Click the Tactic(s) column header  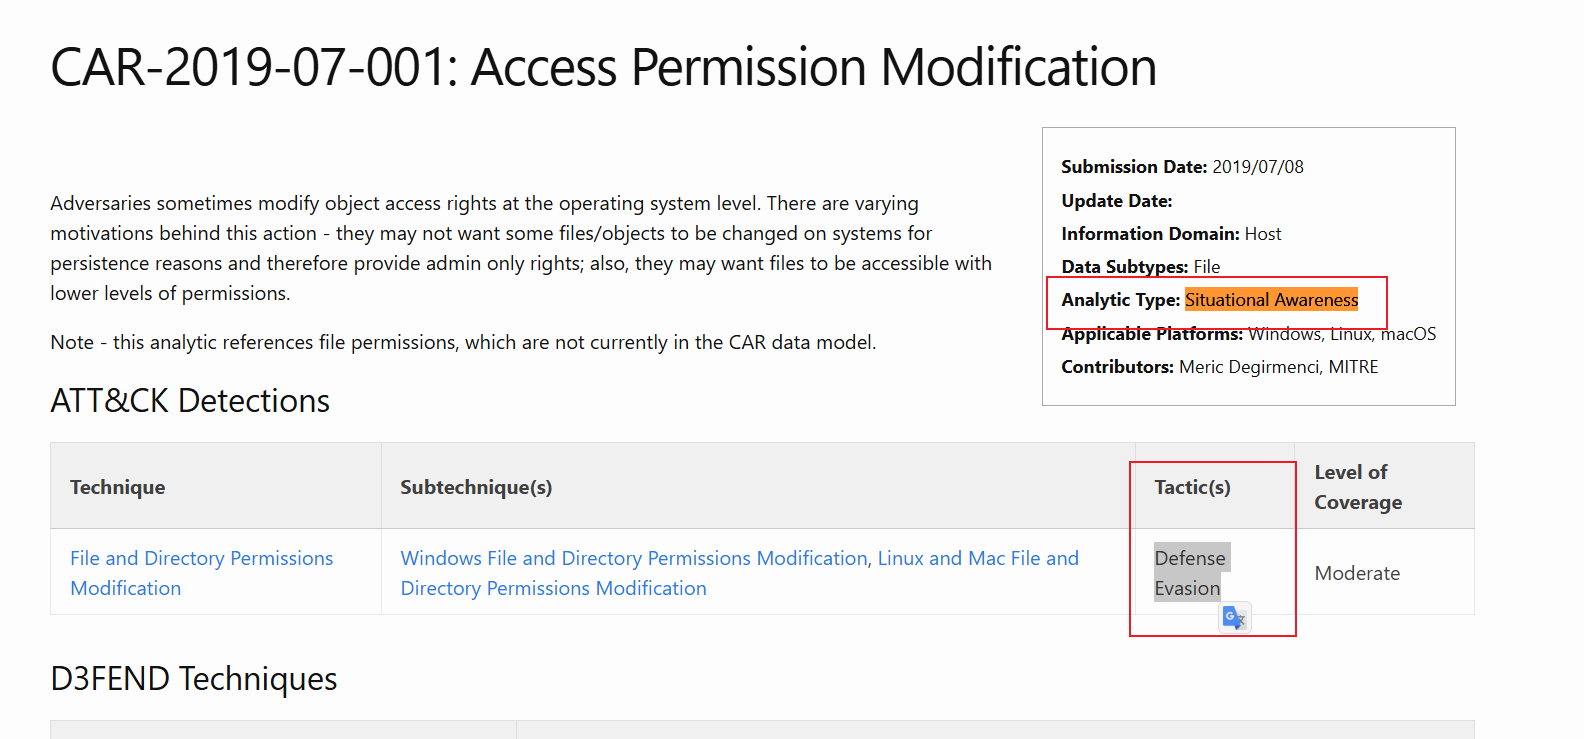pyautogui.click(x=1192, y=487)
